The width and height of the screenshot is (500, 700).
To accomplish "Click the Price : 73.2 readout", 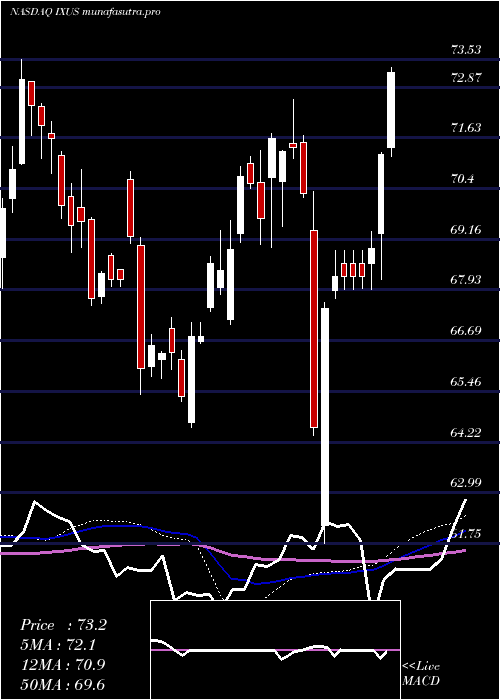I will pos(63,625).
